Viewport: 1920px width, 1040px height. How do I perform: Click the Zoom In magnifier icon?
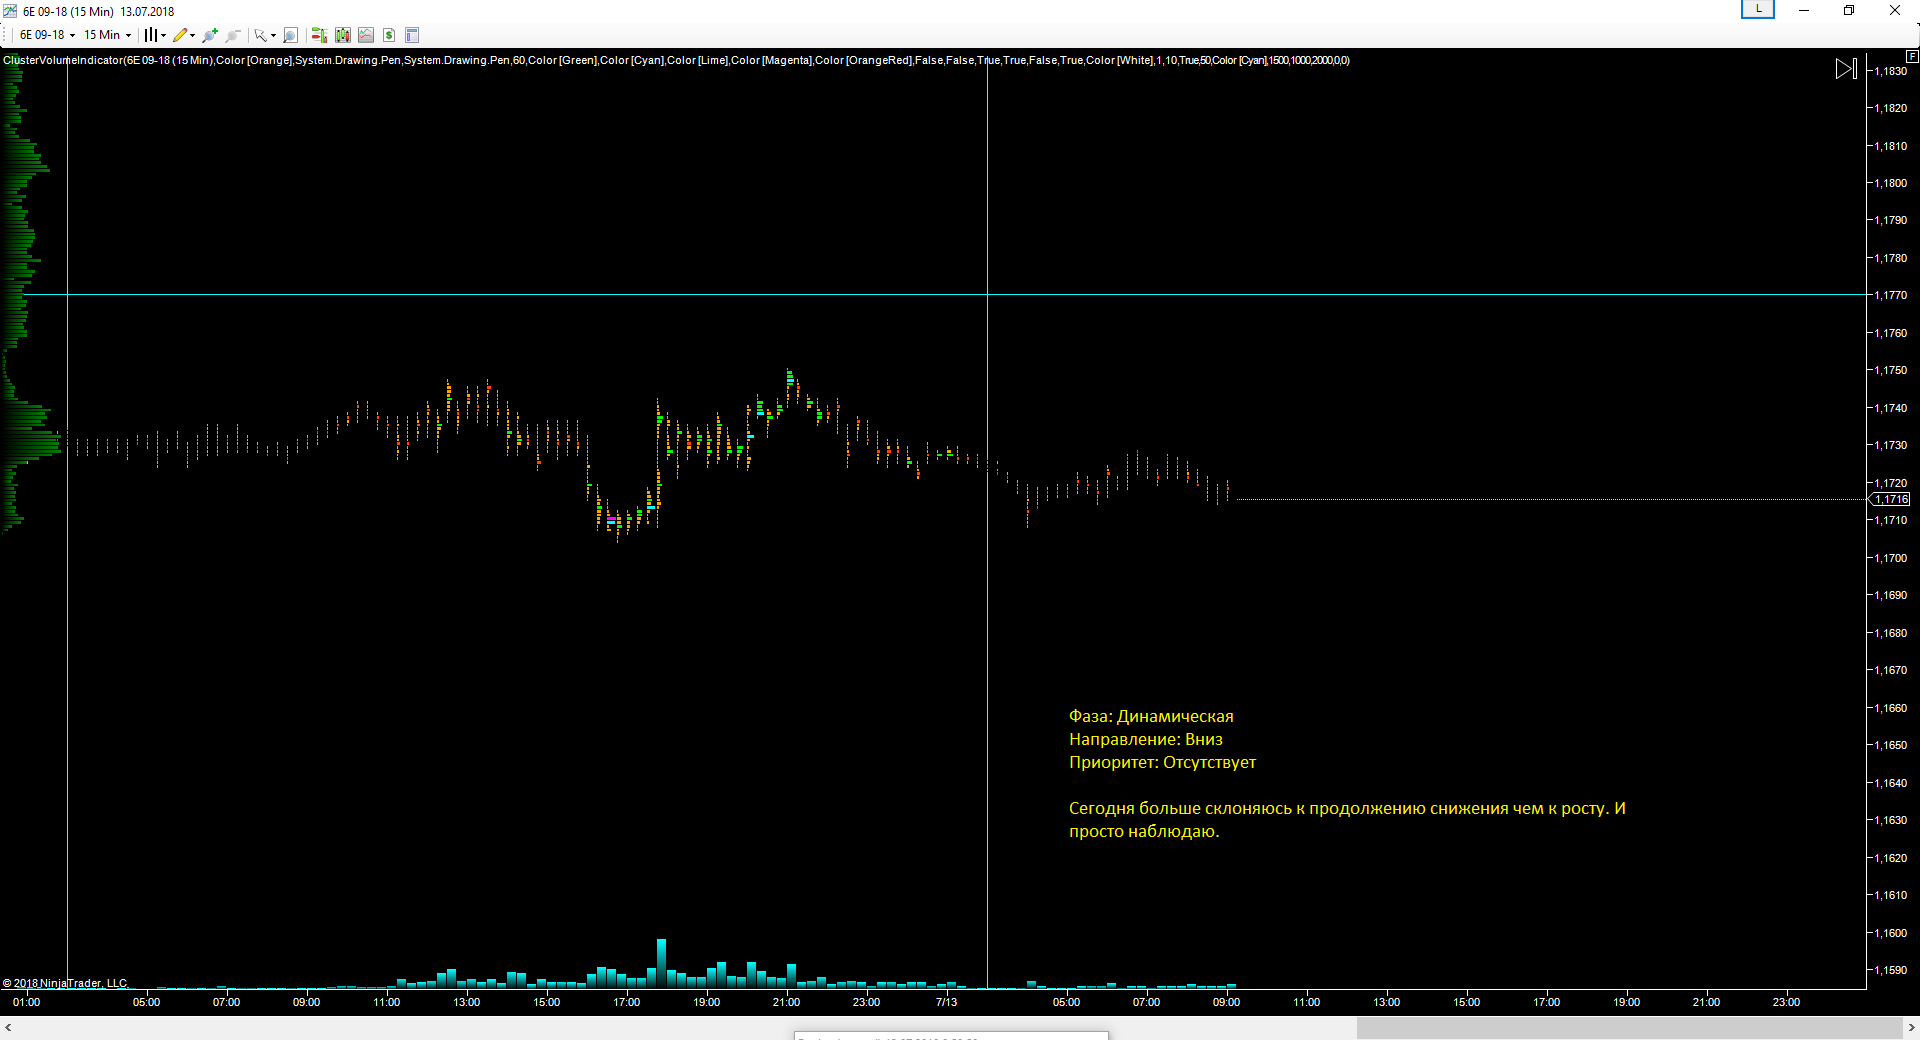210,35
